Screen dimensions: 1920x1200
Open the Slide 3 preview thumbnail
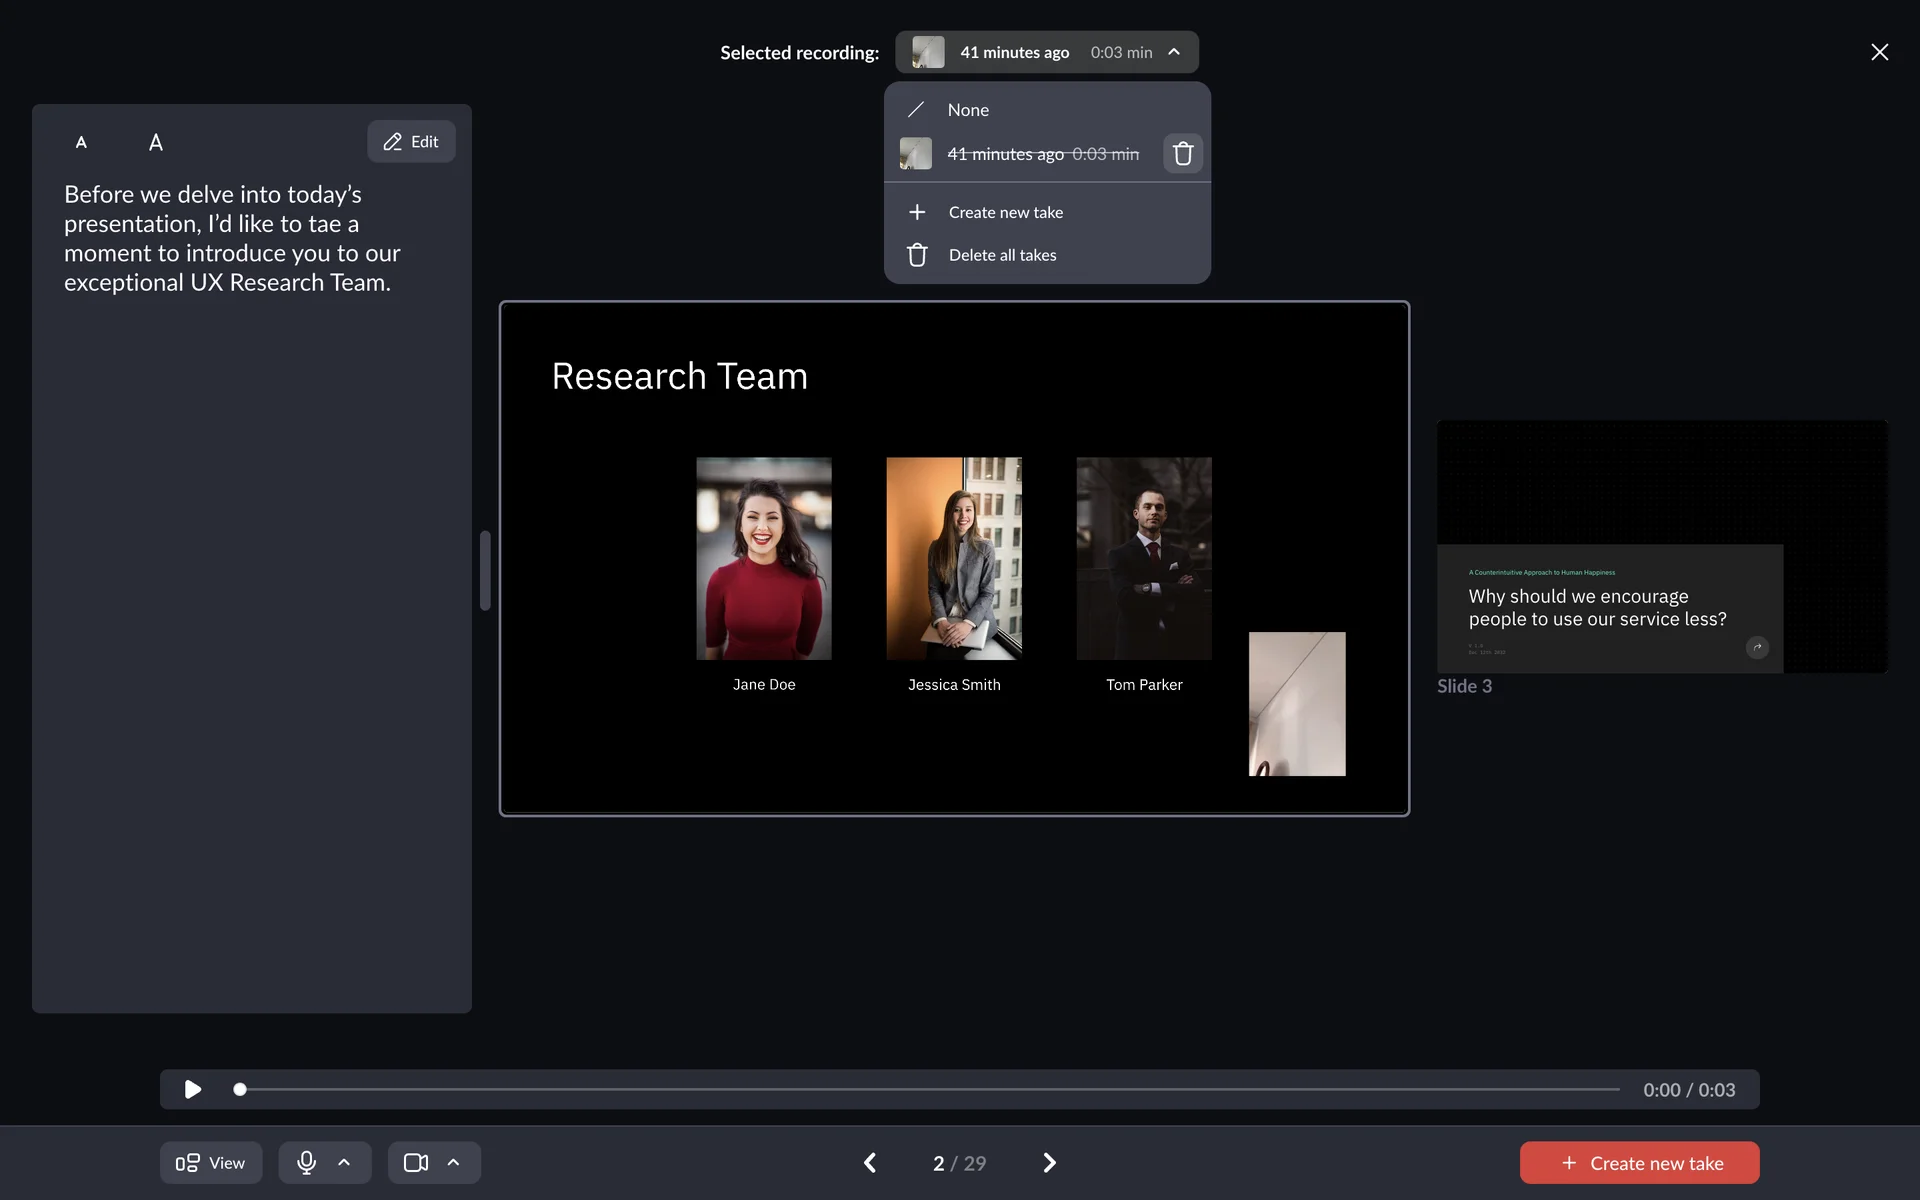point(1660,547)
